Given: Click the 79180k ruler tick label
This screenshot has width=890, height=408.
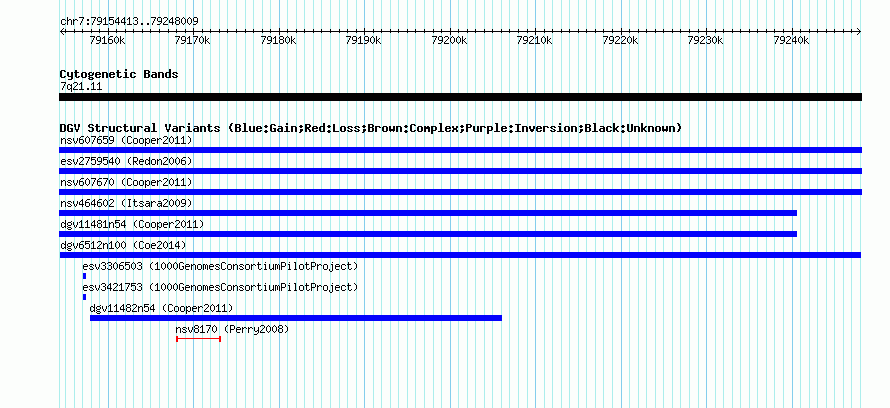Looking at the screenshot, I should coord(278,40).
